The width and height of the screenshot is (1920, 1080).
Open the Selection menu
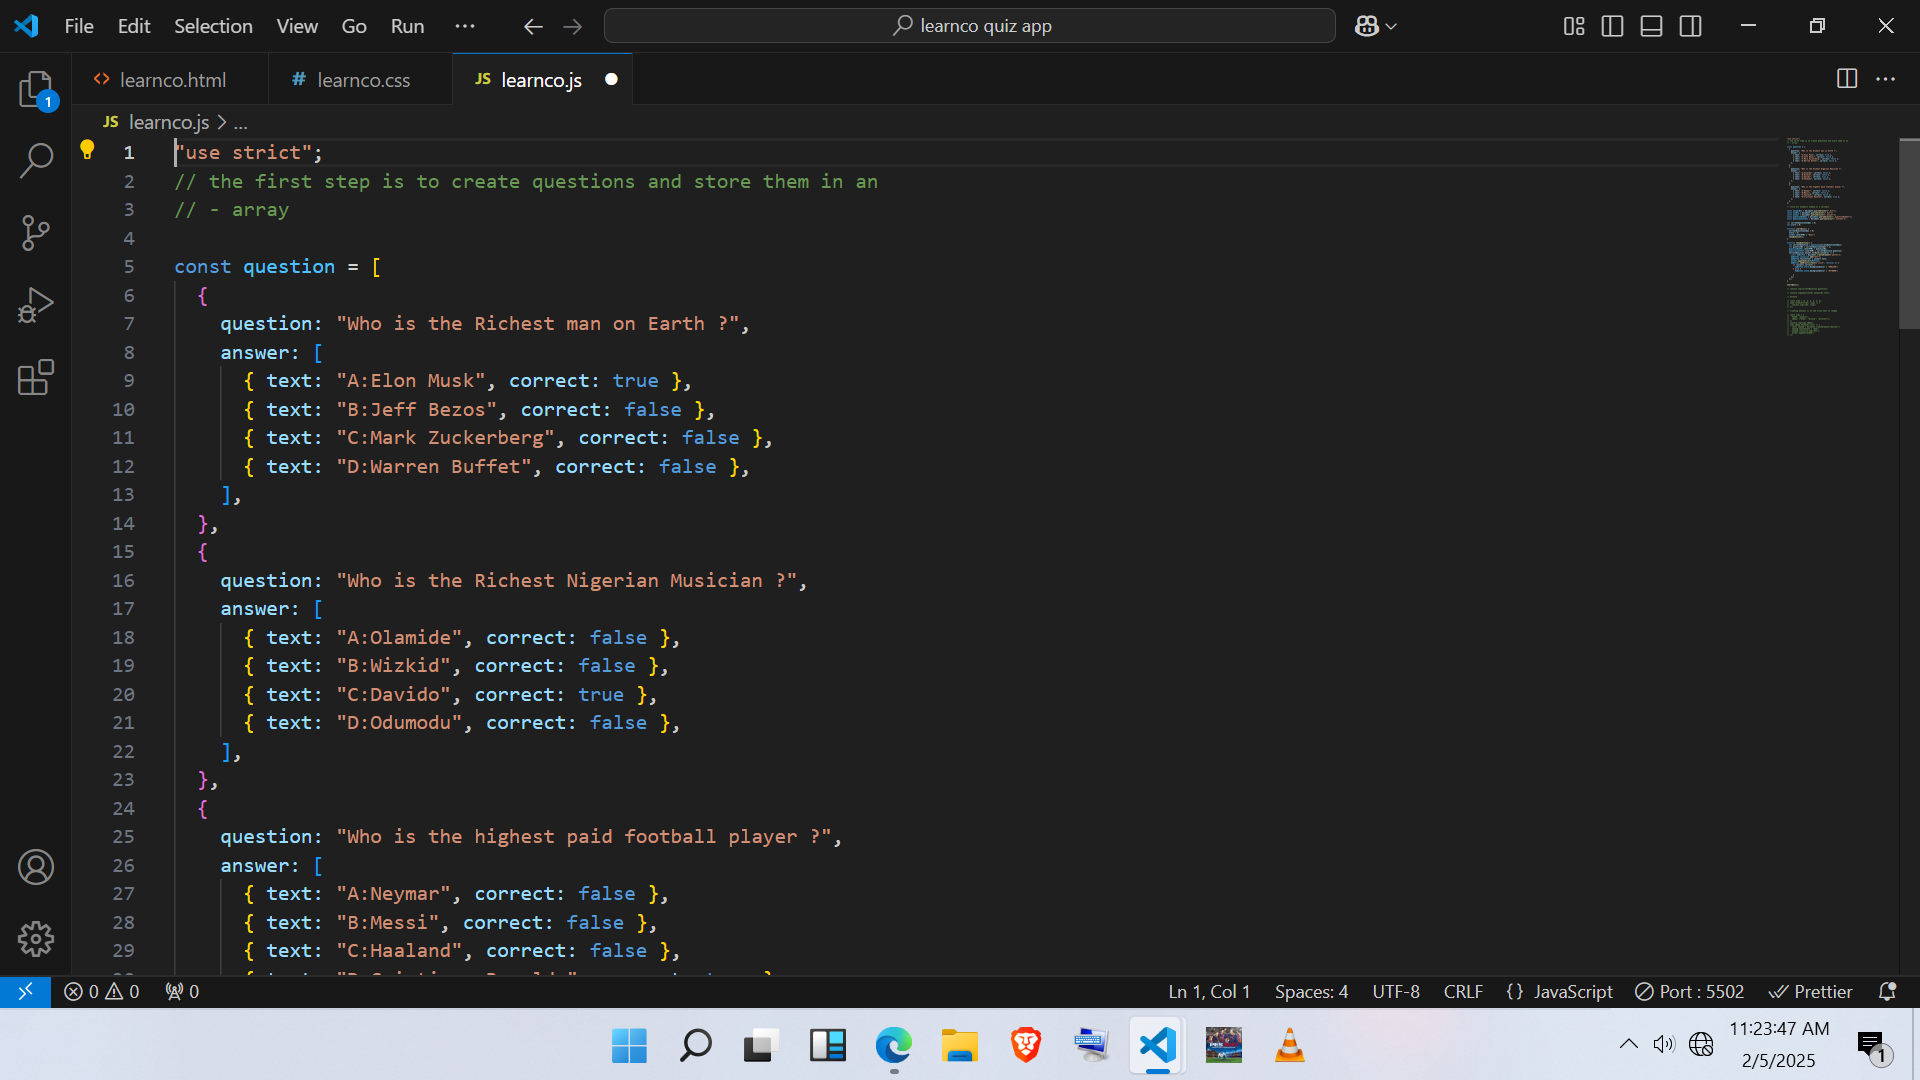click(213, 26)
